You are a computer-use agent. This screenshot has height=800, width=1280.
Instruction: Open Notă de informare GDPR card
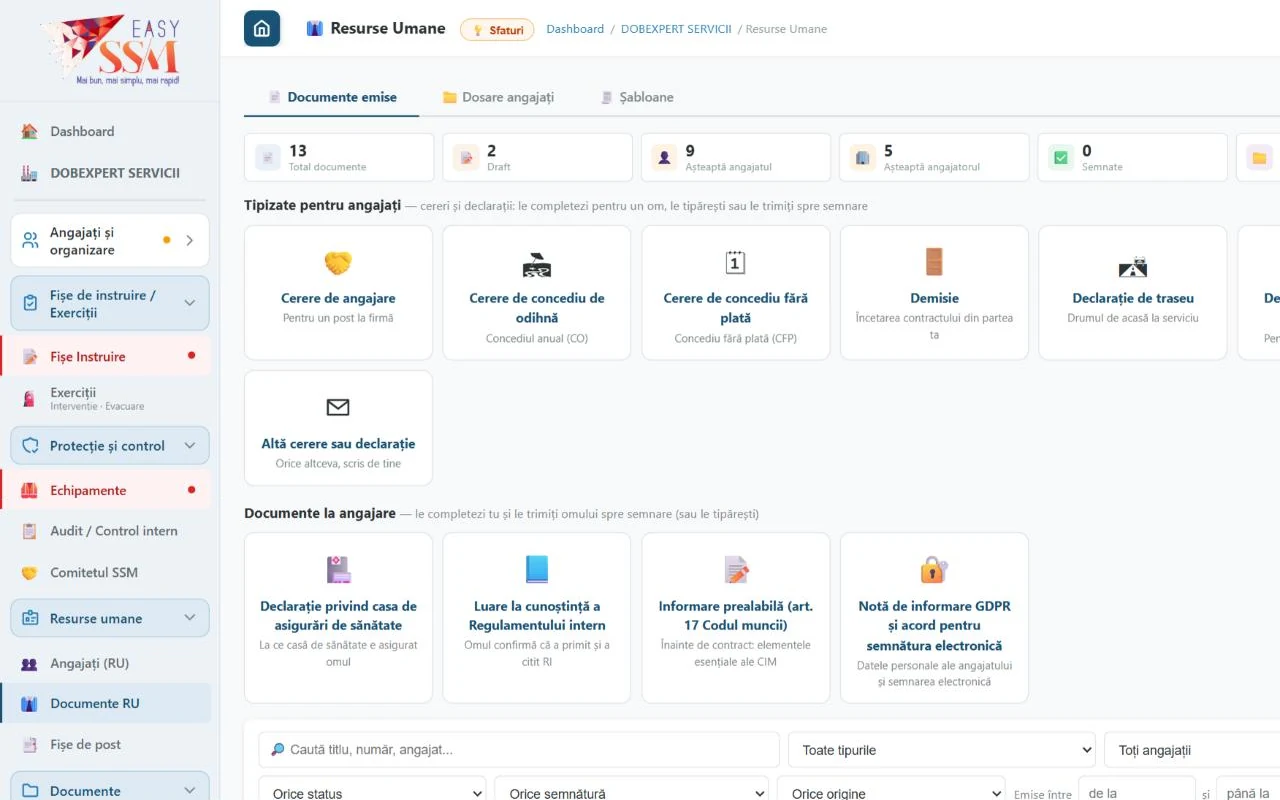click(x=934, y=618)
